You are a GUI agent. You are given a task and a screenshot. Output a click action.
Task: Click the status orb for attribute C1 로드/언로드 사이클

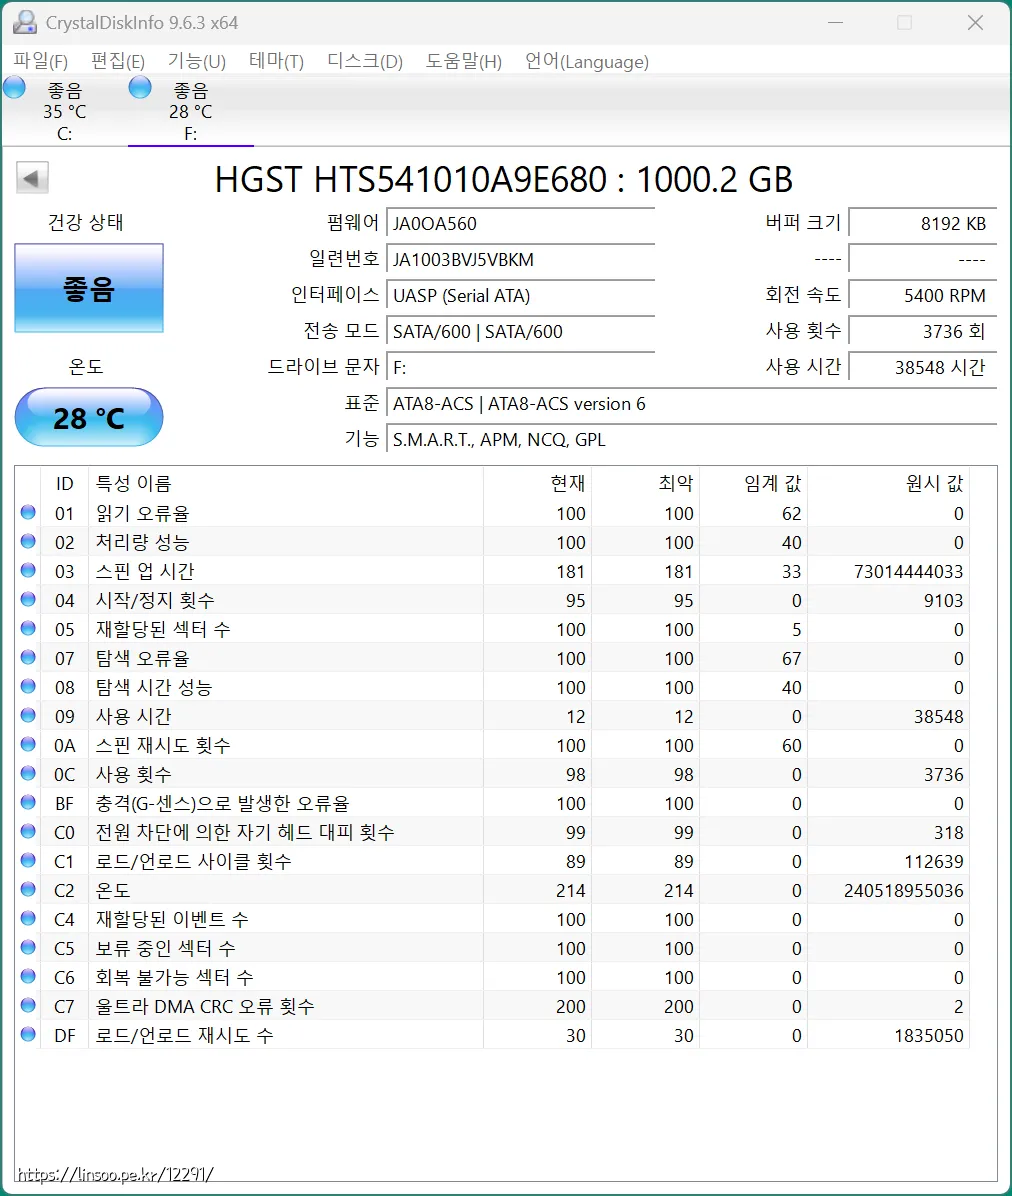click(28, 860)
